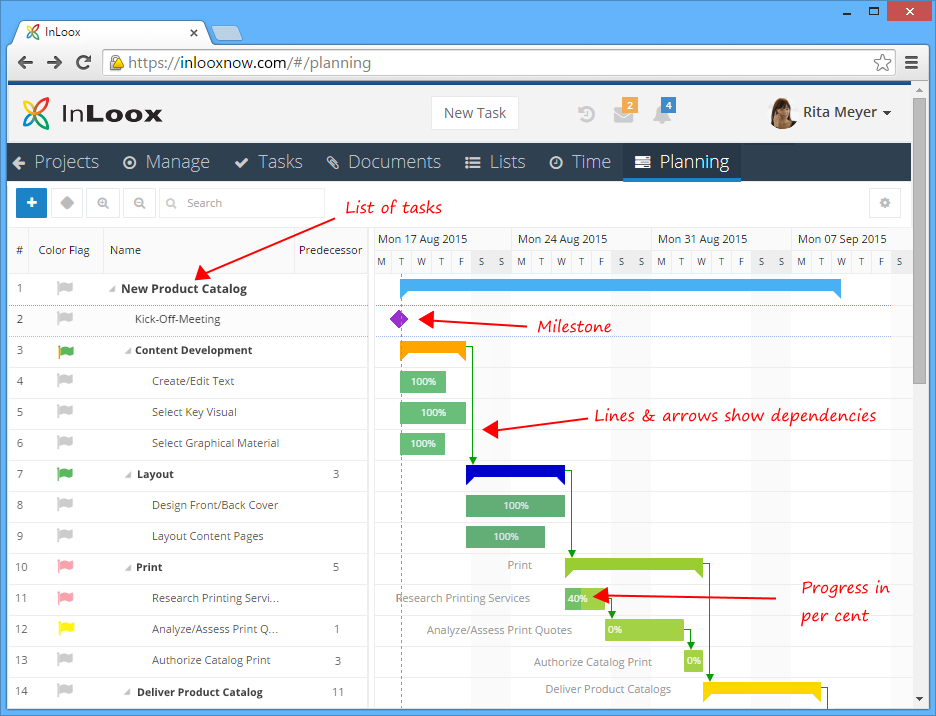The height and width of the screenshot is (716, 936).
Task: Collapse the Deliver Product Catalog group
Action: click(127, 692)
